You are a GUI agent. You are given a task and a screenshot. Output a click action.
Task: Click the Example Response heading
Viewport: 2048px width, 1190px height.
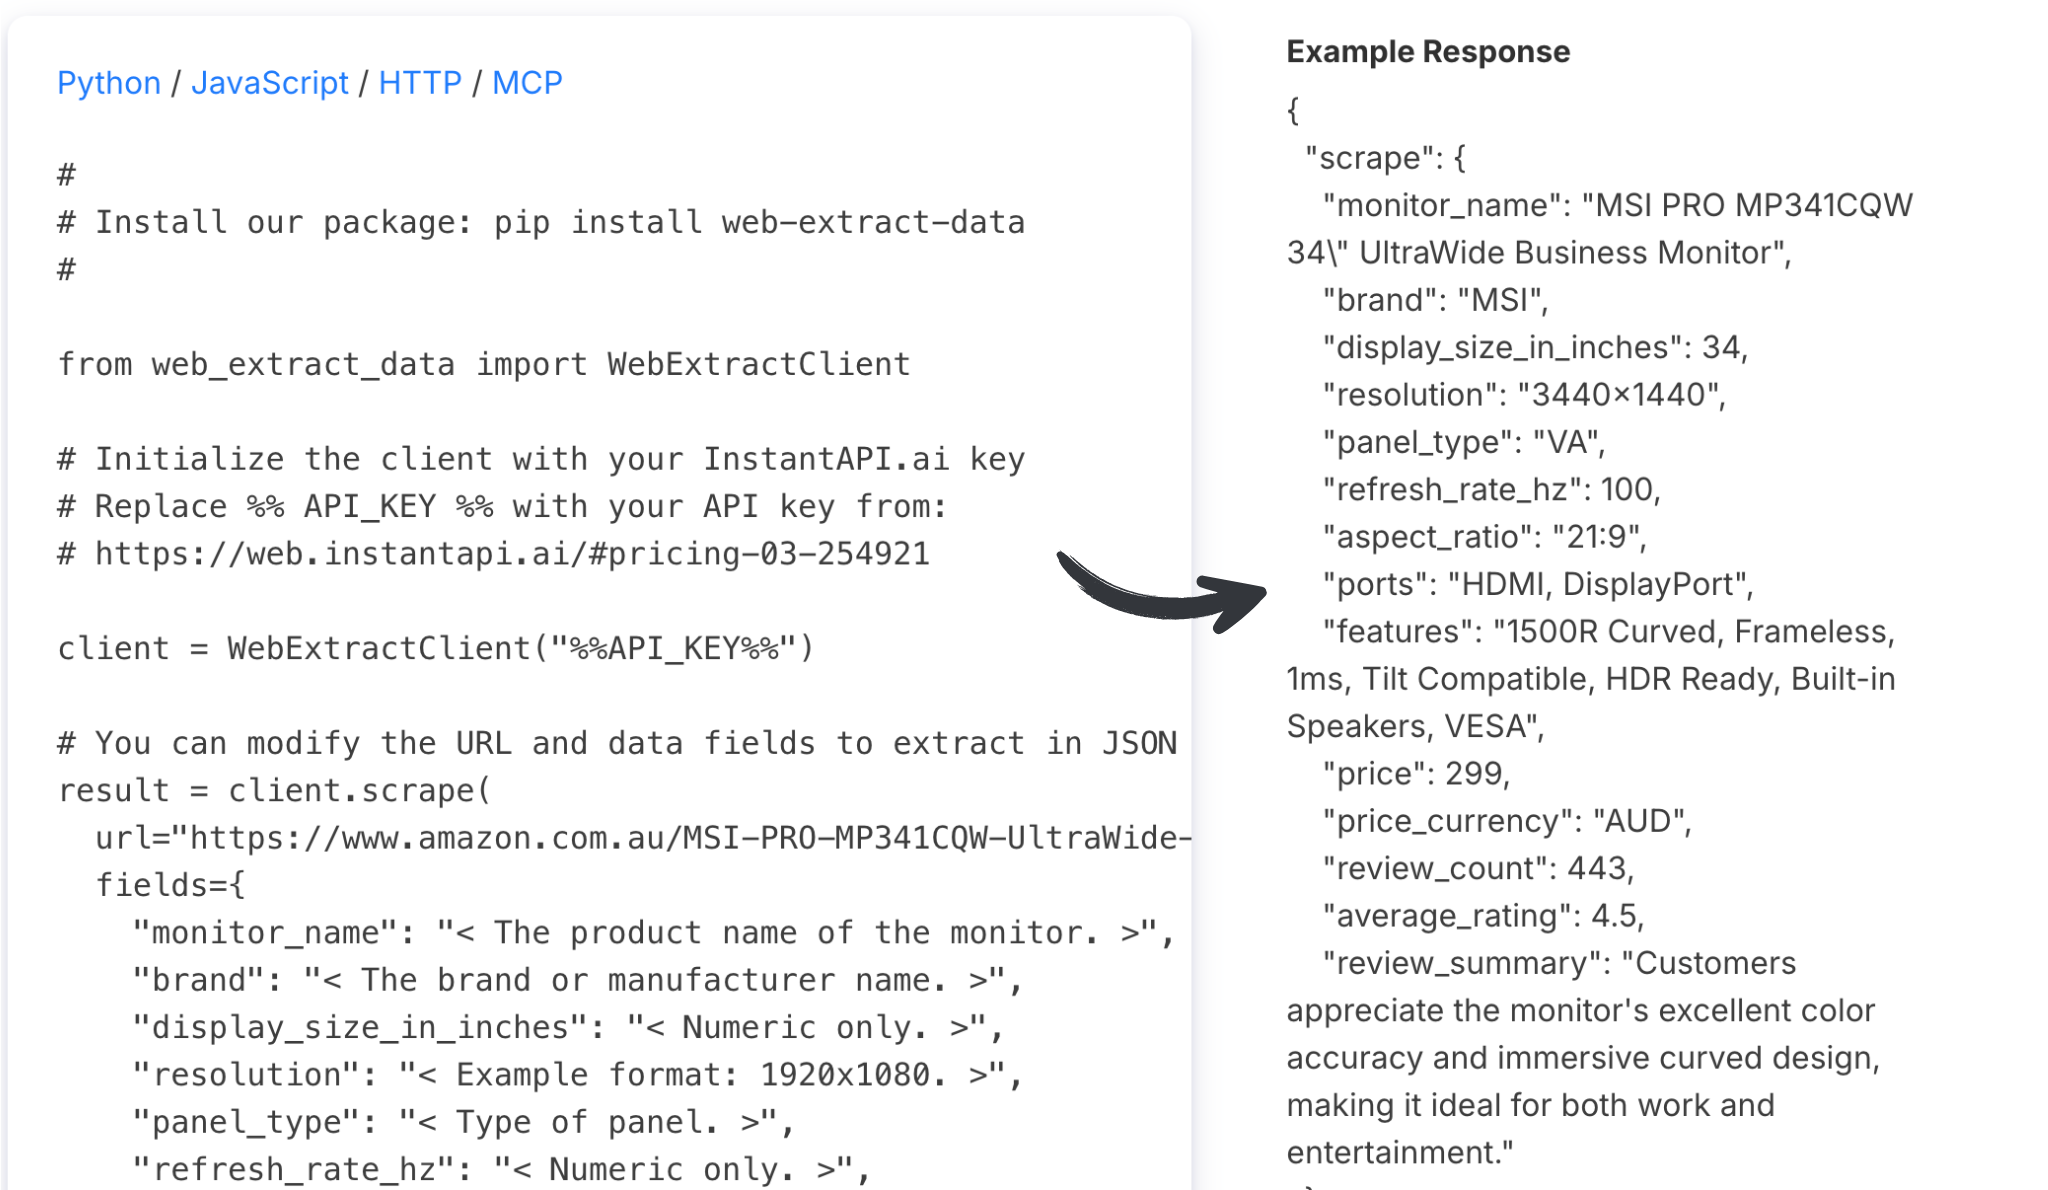coord(1428,51)
